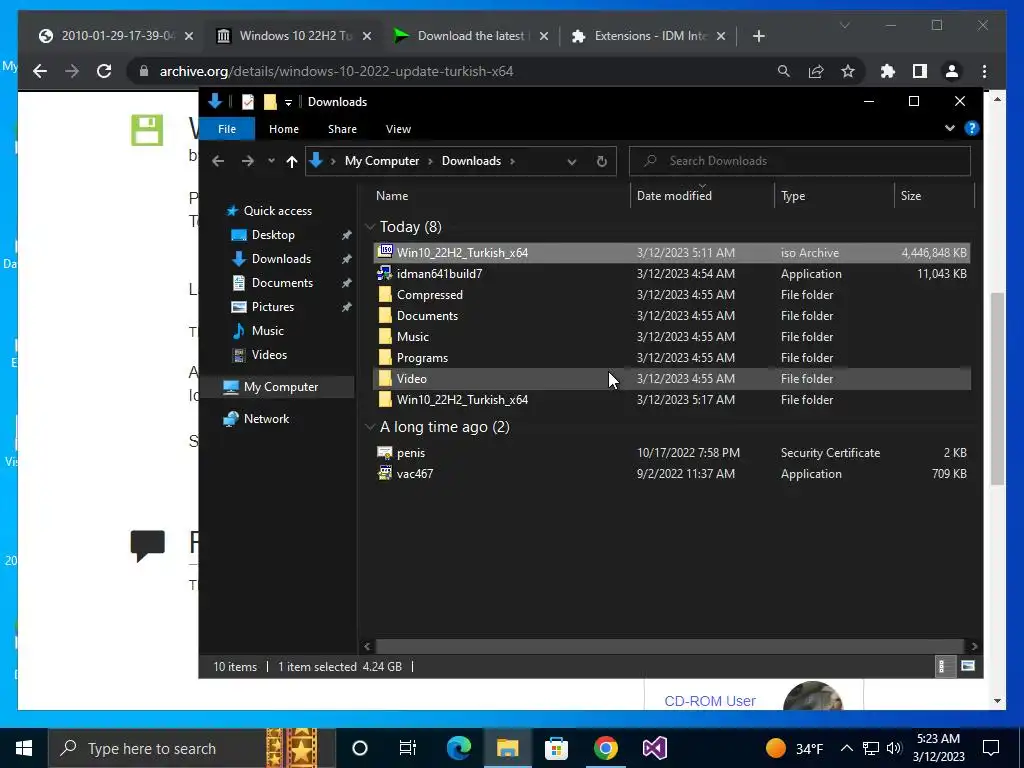
Task: Click the Forward arrow in File Explorer
Action: tap(248, 161)
